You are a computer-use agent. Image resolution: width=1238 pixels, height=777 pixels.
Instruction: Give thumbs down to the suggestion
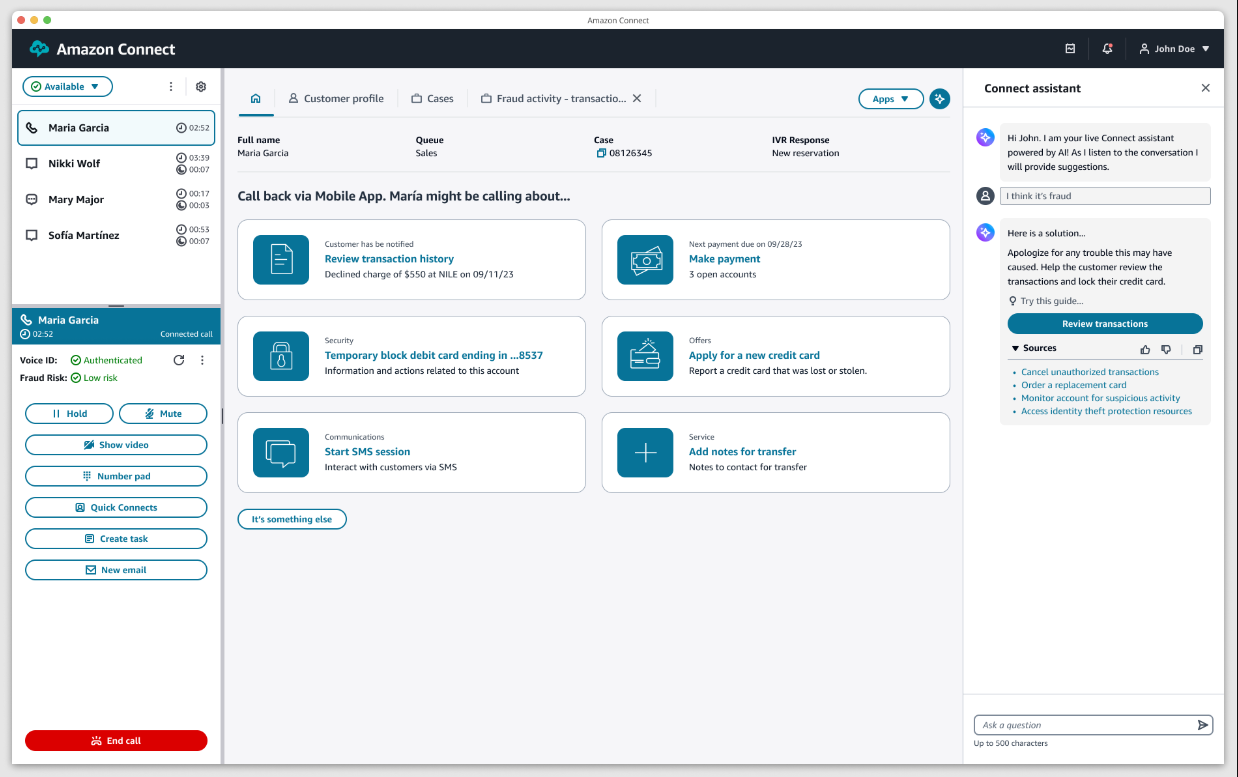point(1166,349)
